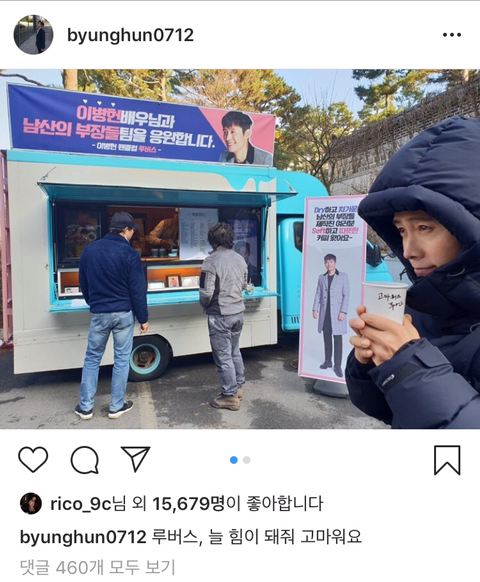Image resolution: width=480 pixels, height=582 pixels.
Task: Tap the standing pink banner in photo
Action: click(x=333, y=288)
